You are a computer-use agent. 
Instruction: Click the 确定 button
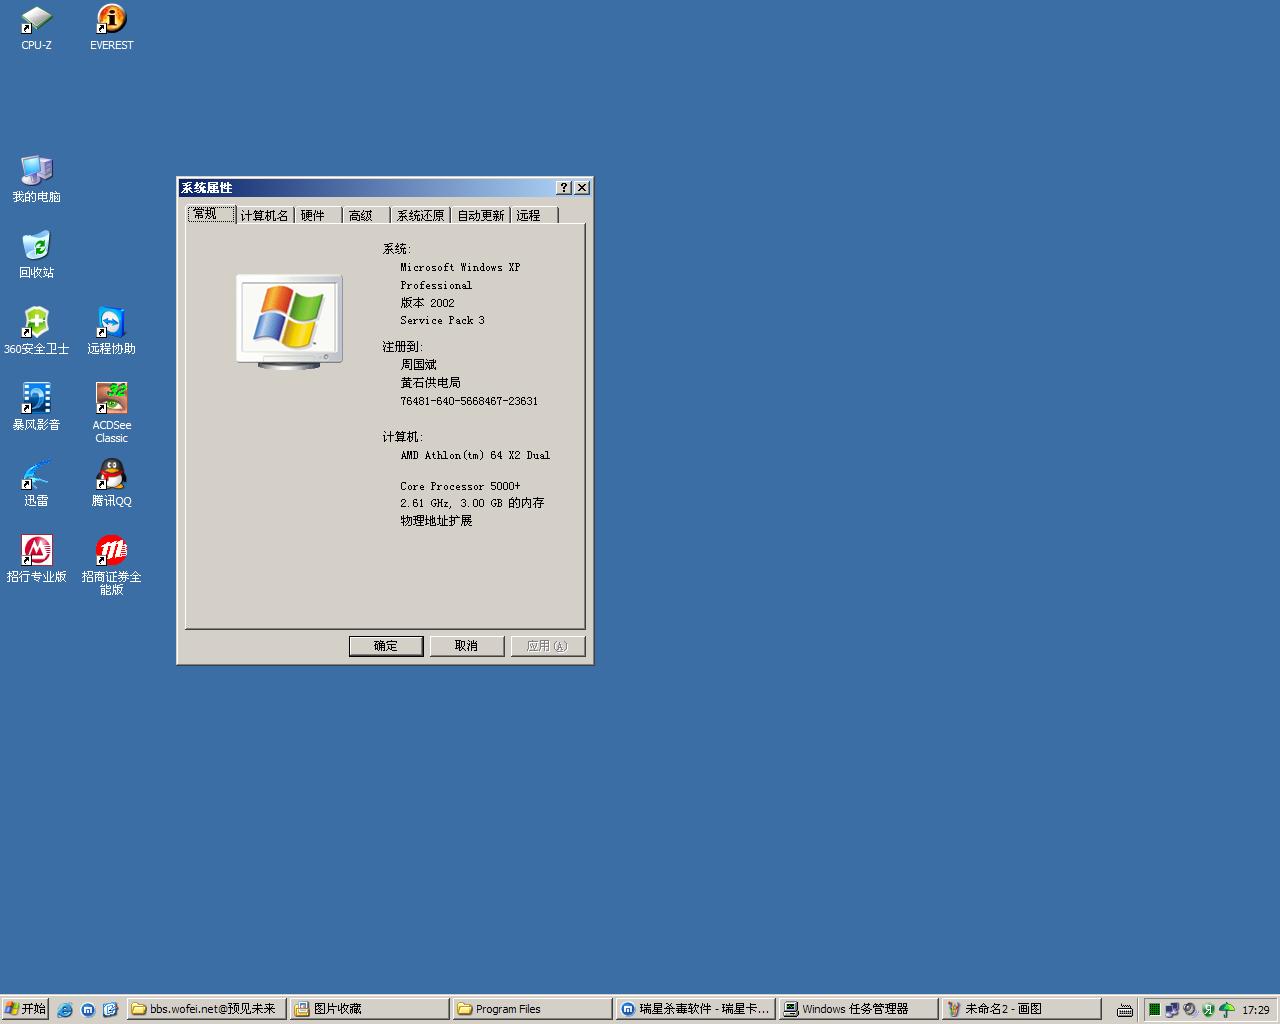(386, 646)
